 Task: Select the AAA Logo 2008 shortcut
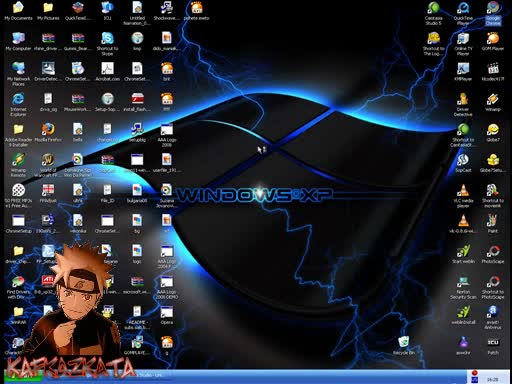point(167,135)
